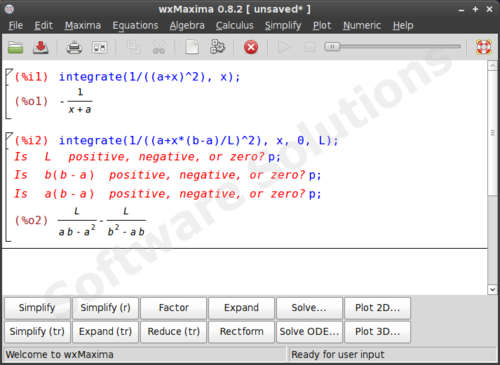This screenshot has width=500, height=365.
Task: Open the Numeric menu
Action: coord(362,25)
